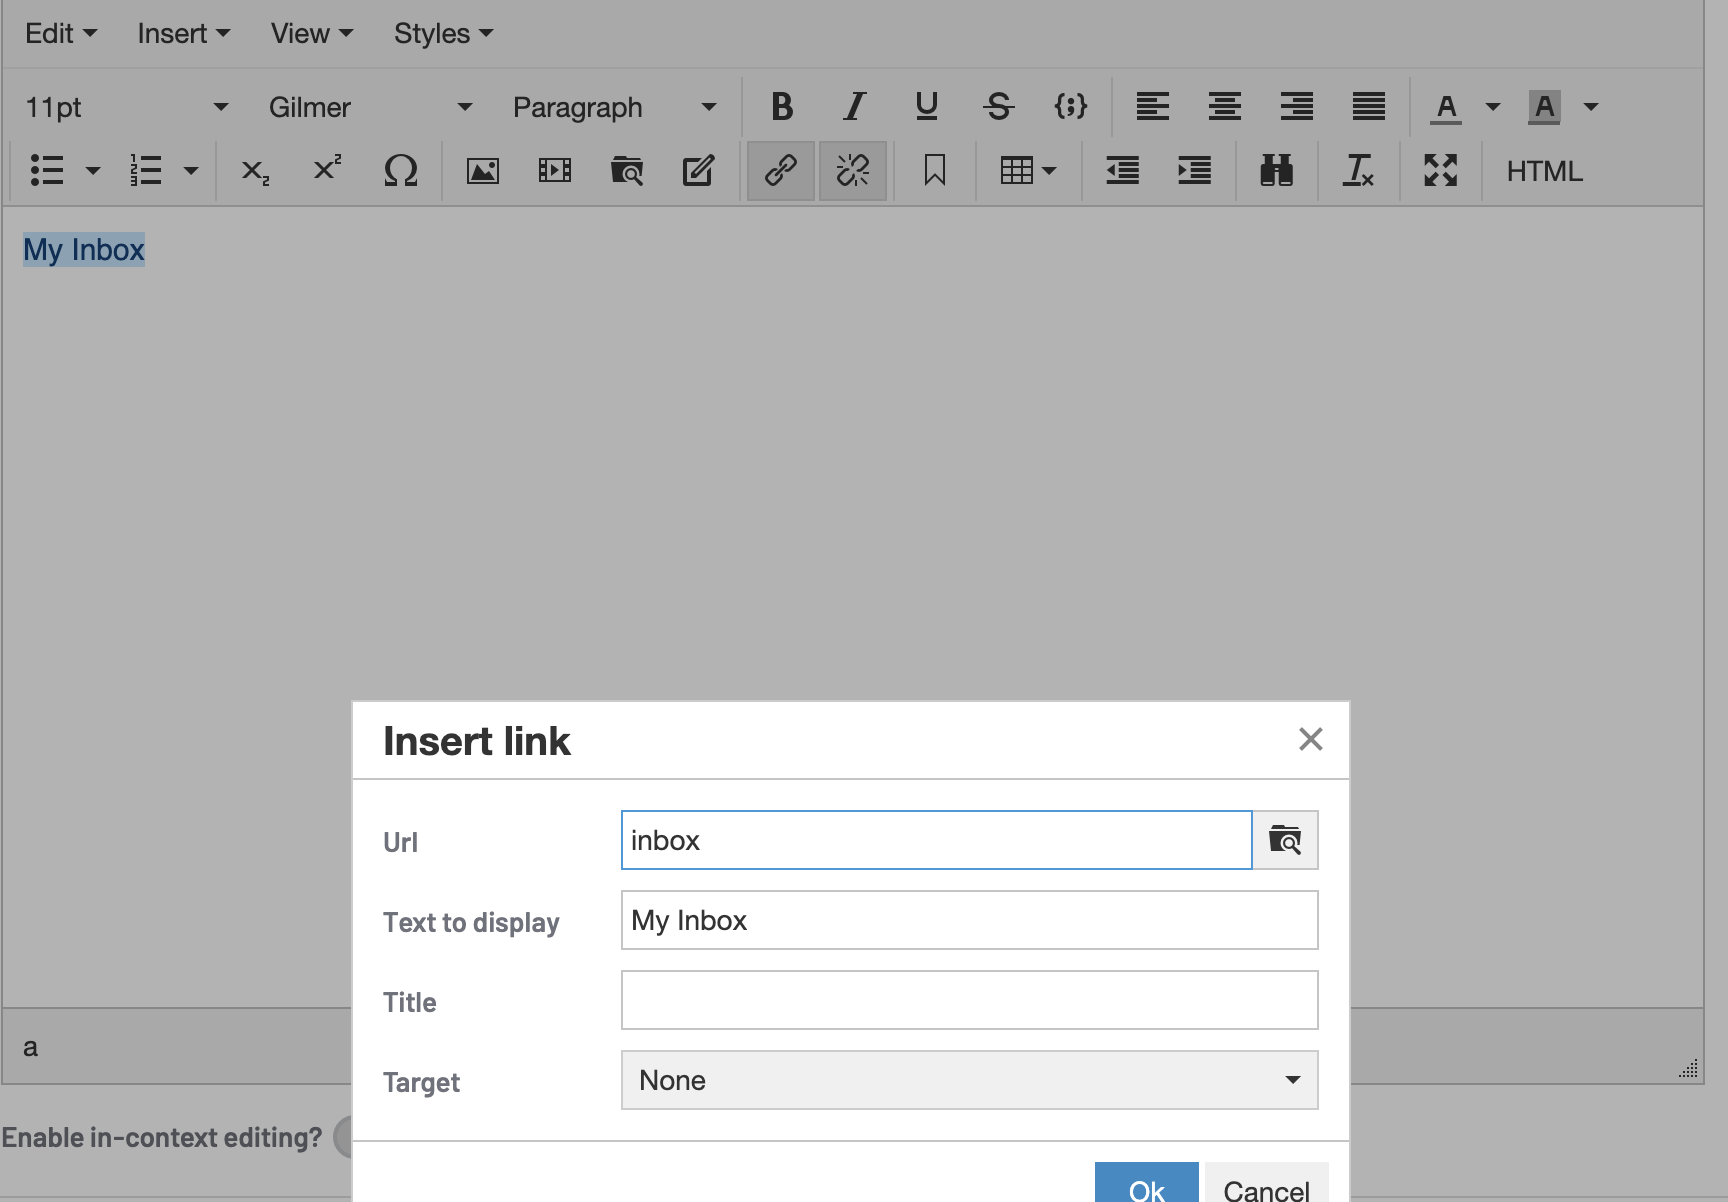Click the remove link icon
Image resolution: width=1728 pixels, height=1202 pixels.
tap(853, 171)
